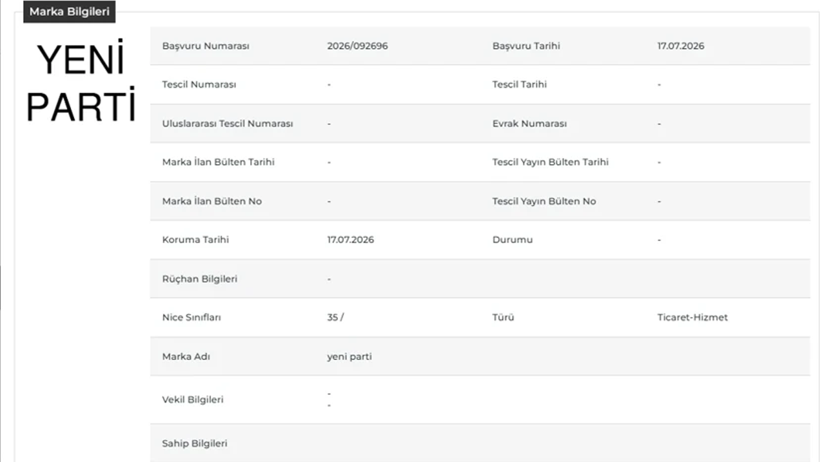Click the Tescil Yayın Bülten No label
Viewport: 820px width, 462px height.
click(544, 201)
